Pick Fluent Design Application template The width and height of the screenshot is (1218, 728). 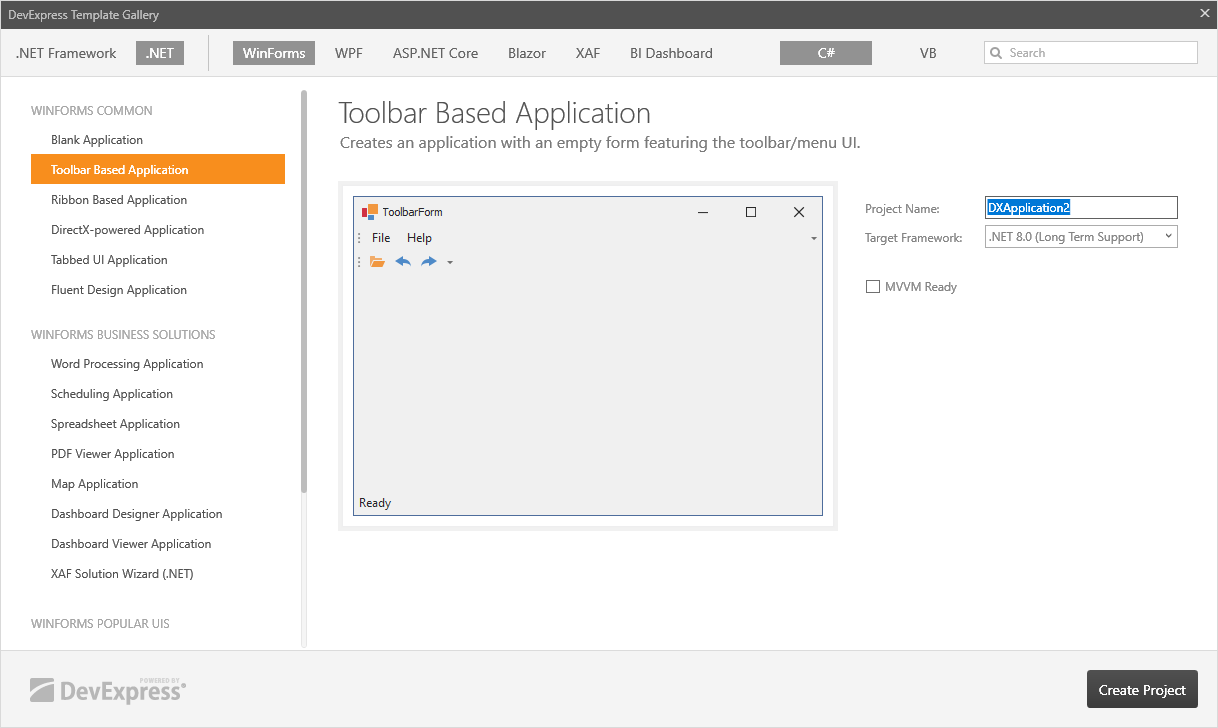(158, 290)
